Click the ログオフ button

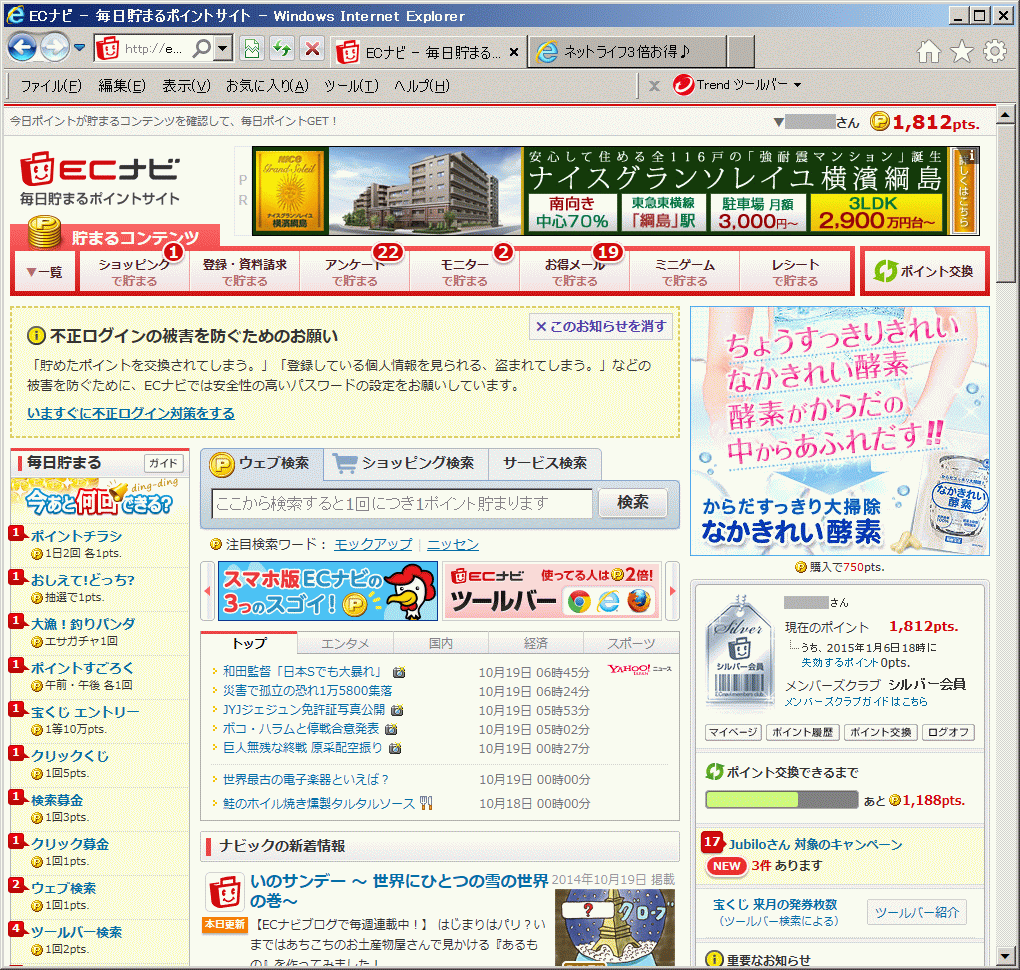(x=948, y=732)
